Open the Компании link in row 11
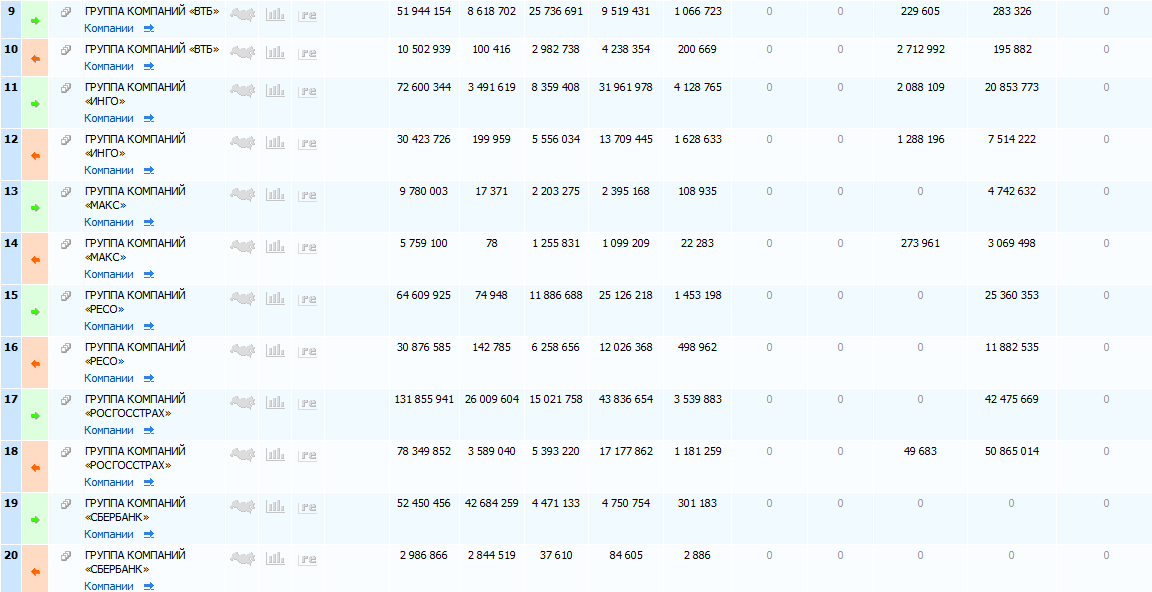 click(109, 118)
